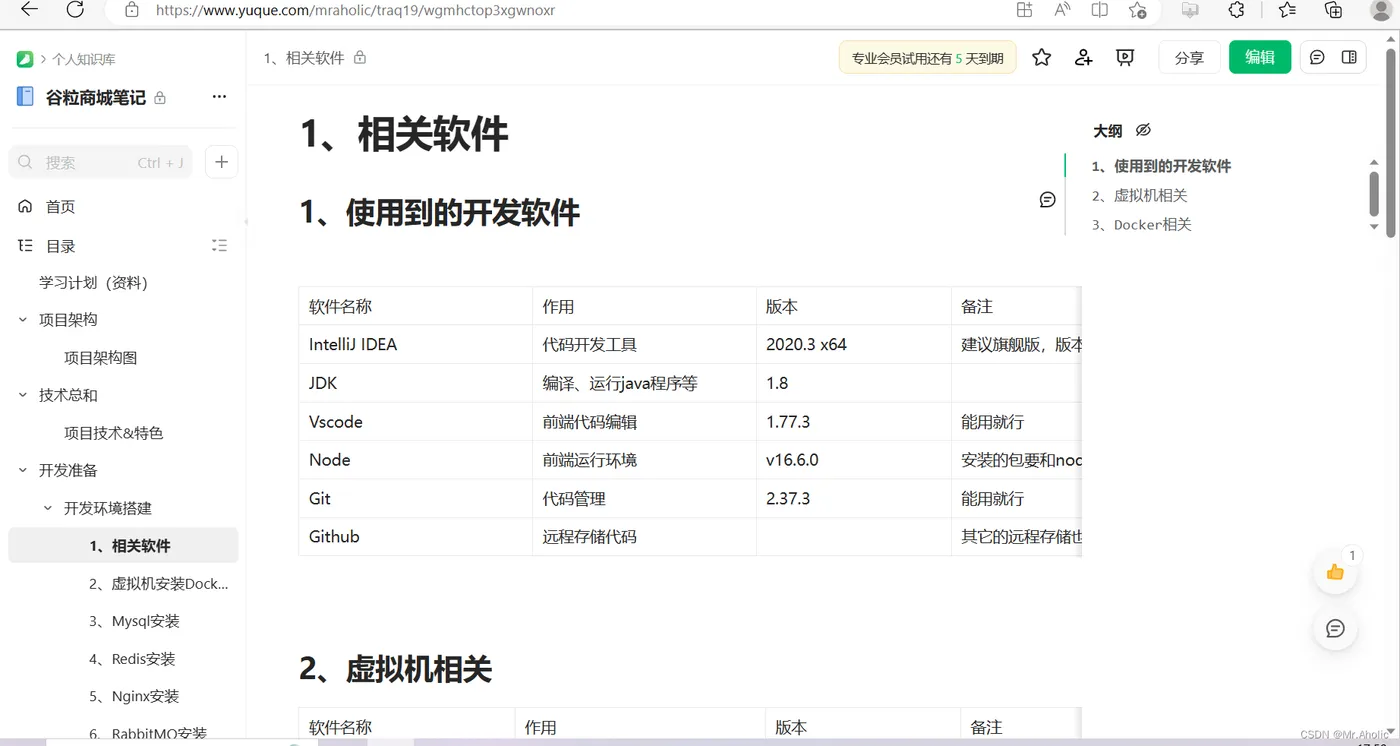Star this document in the Yuque header

click(1041, 57)
